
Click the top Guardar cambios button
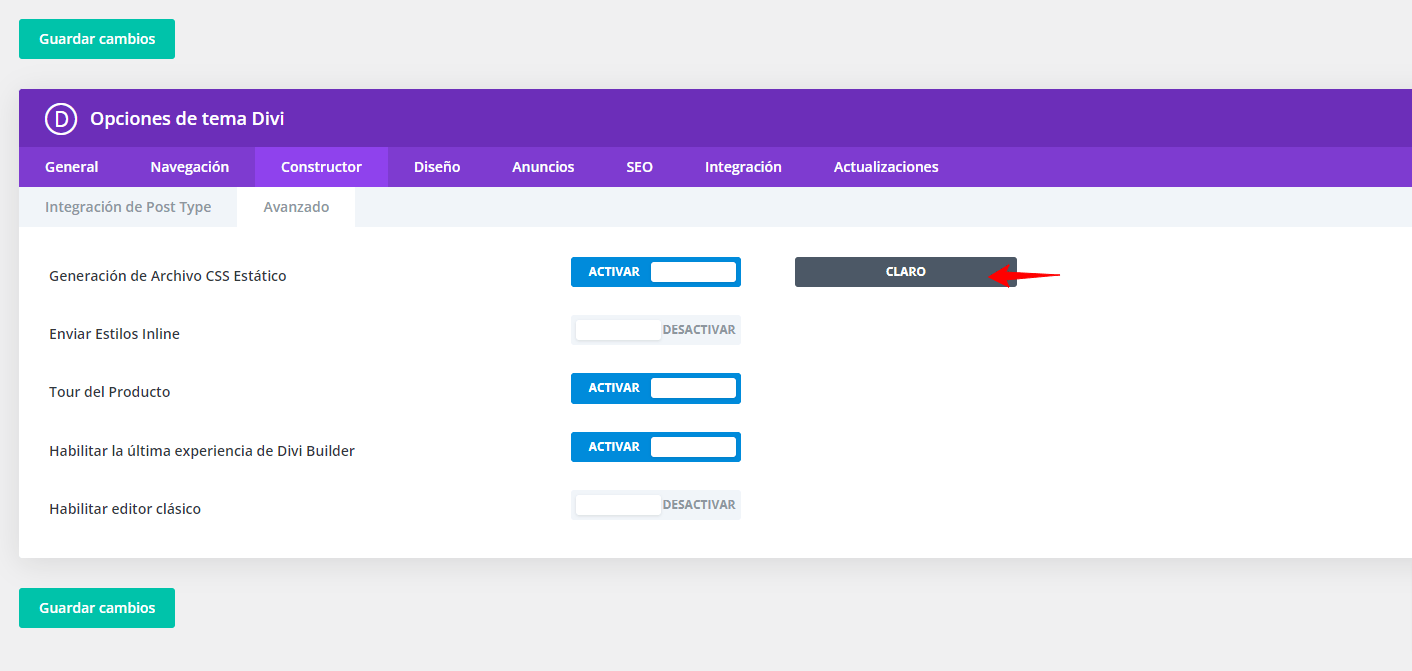pos(97,39)
